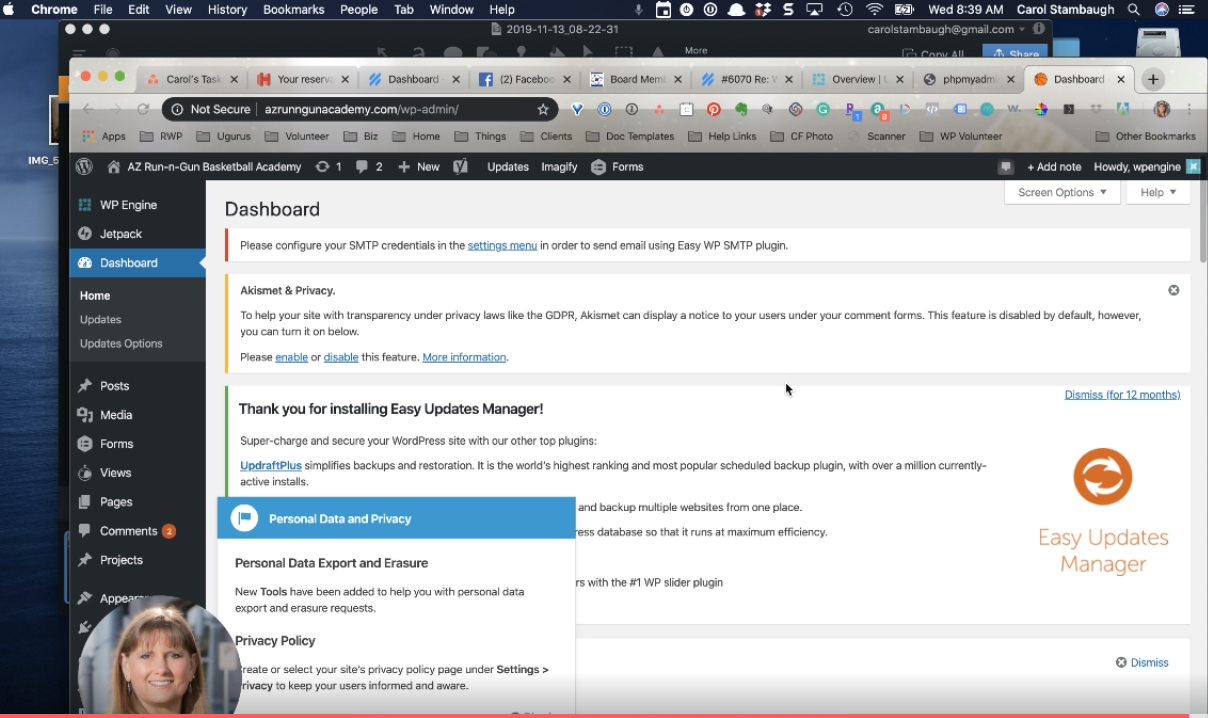
Task: Open Time Machine menu bar icon
Action: click(845, 9)
